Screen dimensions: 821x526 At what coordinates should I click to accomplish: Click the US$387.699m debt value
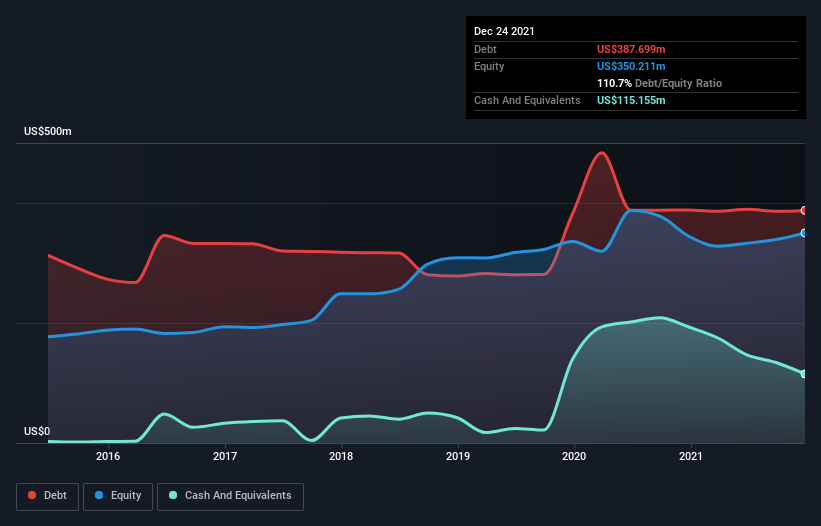631,49
